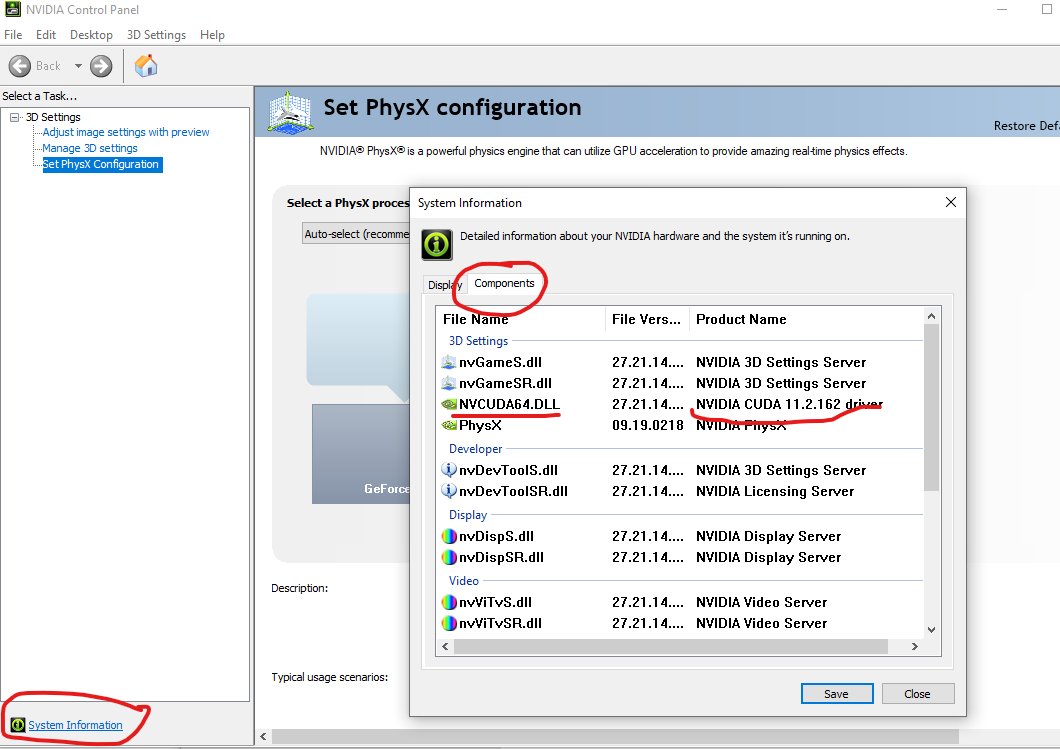Click the PhysX component icon
The image size is (1060, 749).
[447, 425]
